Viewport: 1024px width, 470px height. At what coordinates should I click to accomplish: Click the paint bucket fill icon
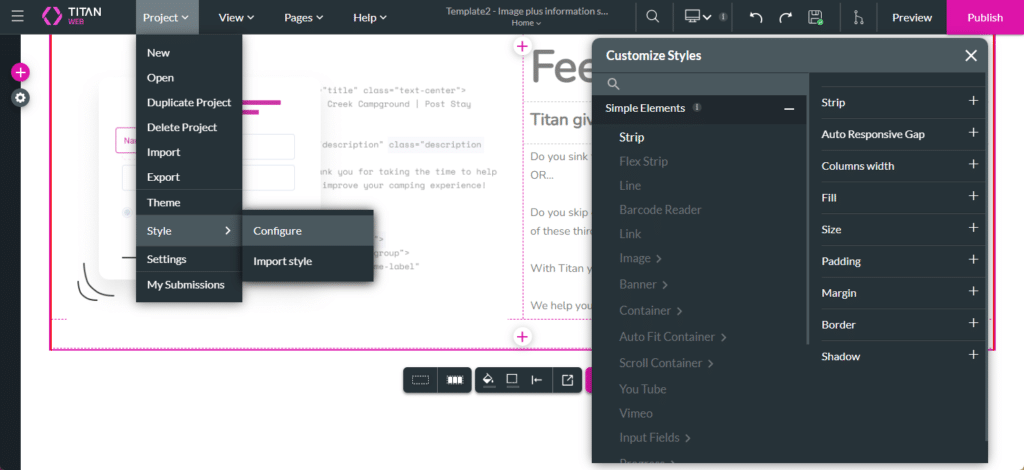click(x=488, y=380)
